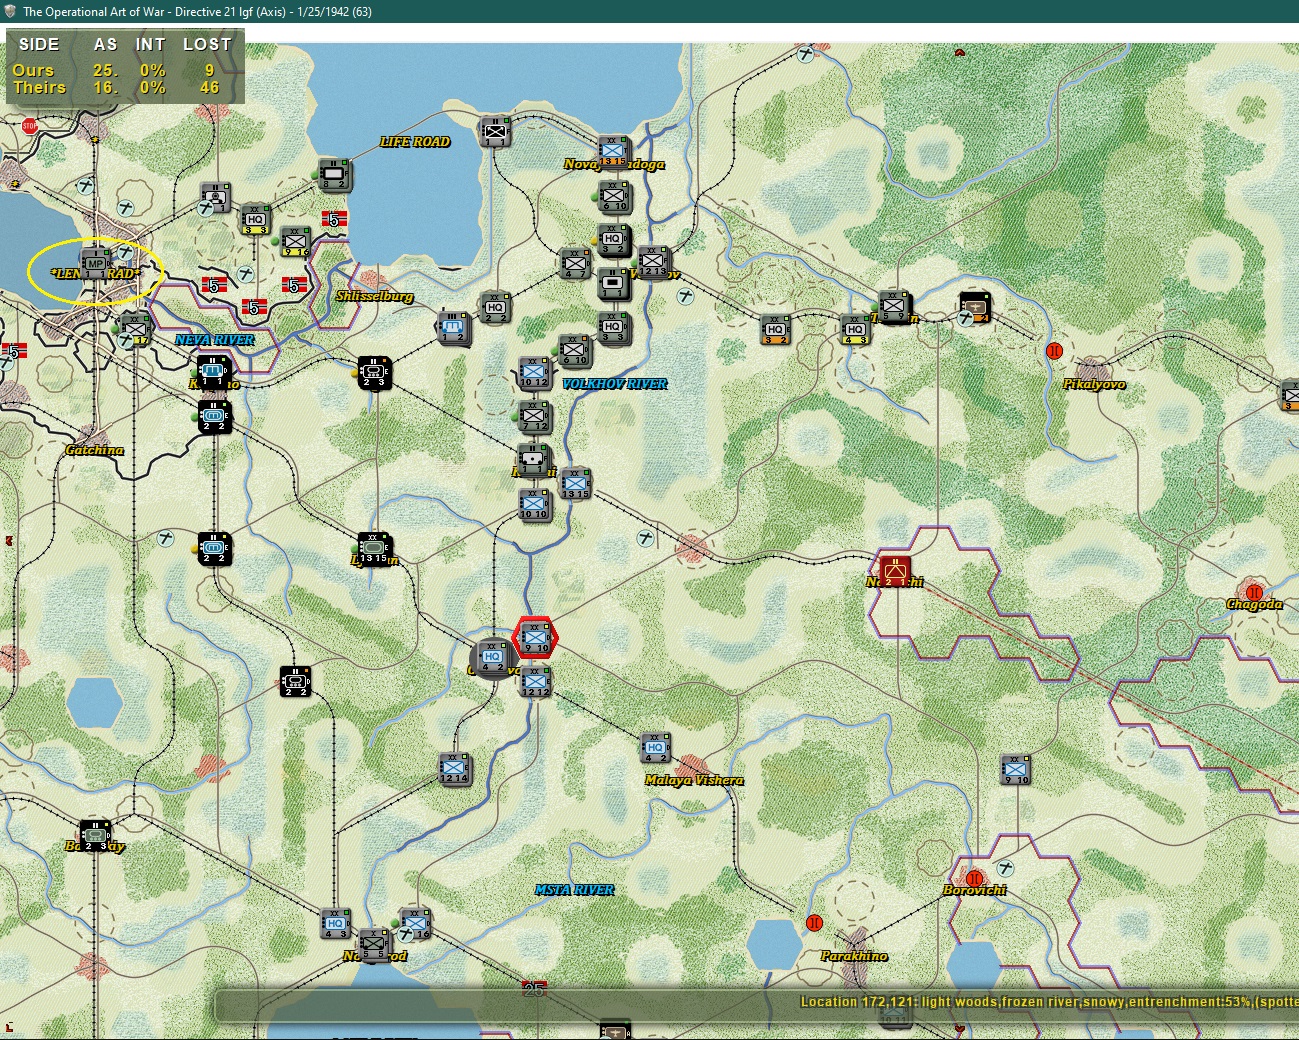1299x1040 pixels.
Task: Click the LOST column header
Action: coord(207,44)
